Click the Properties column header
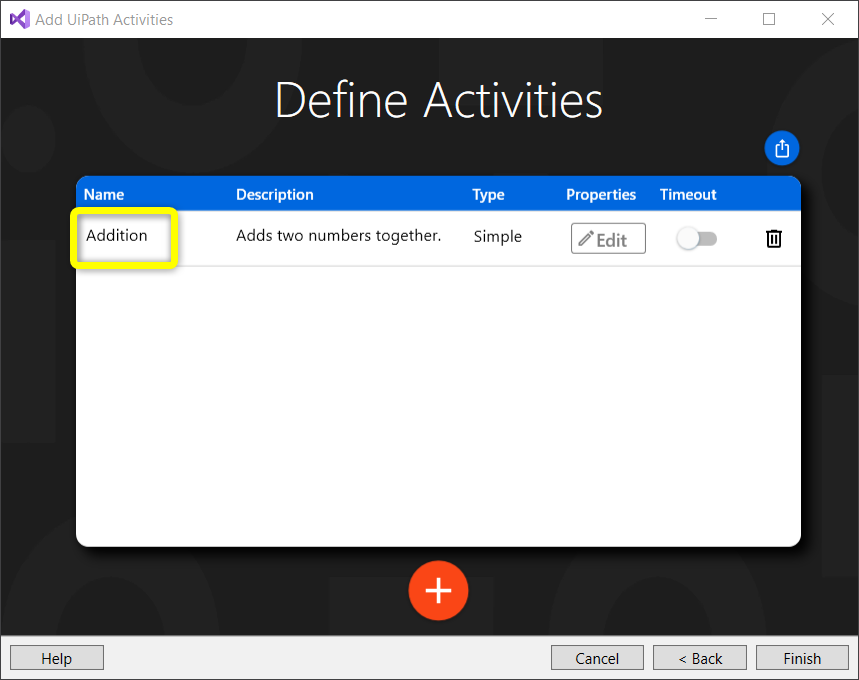 pyautogui.click(x=601, y=194)
